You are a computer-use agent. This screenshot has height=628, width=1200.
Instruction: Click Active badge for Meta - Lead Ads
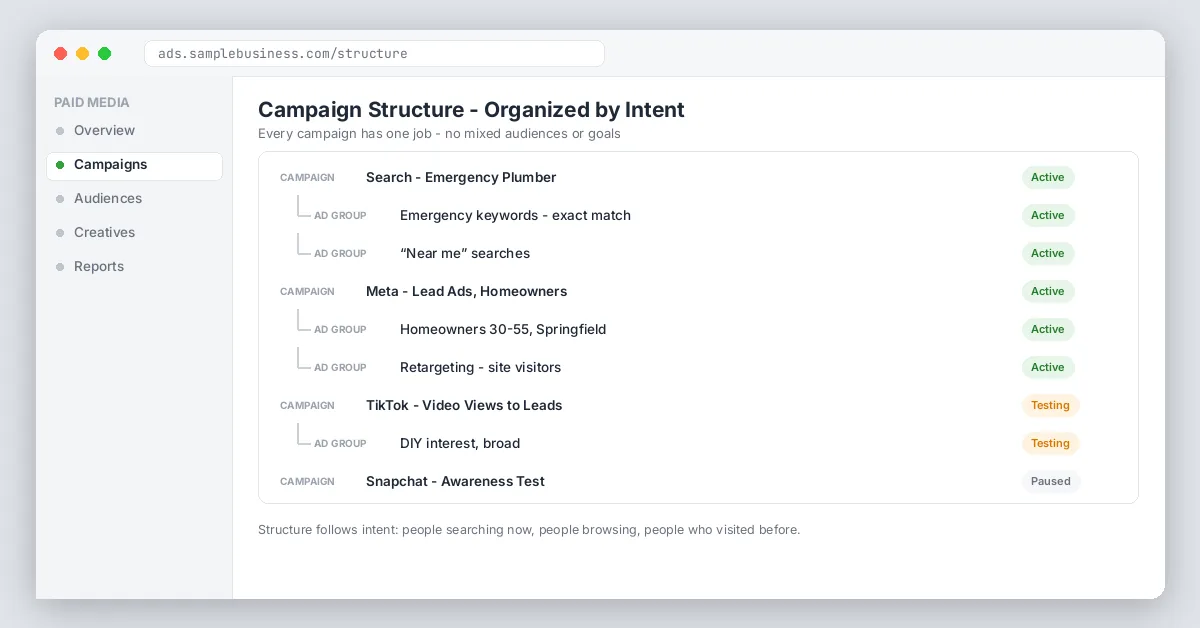[1048, 291]
